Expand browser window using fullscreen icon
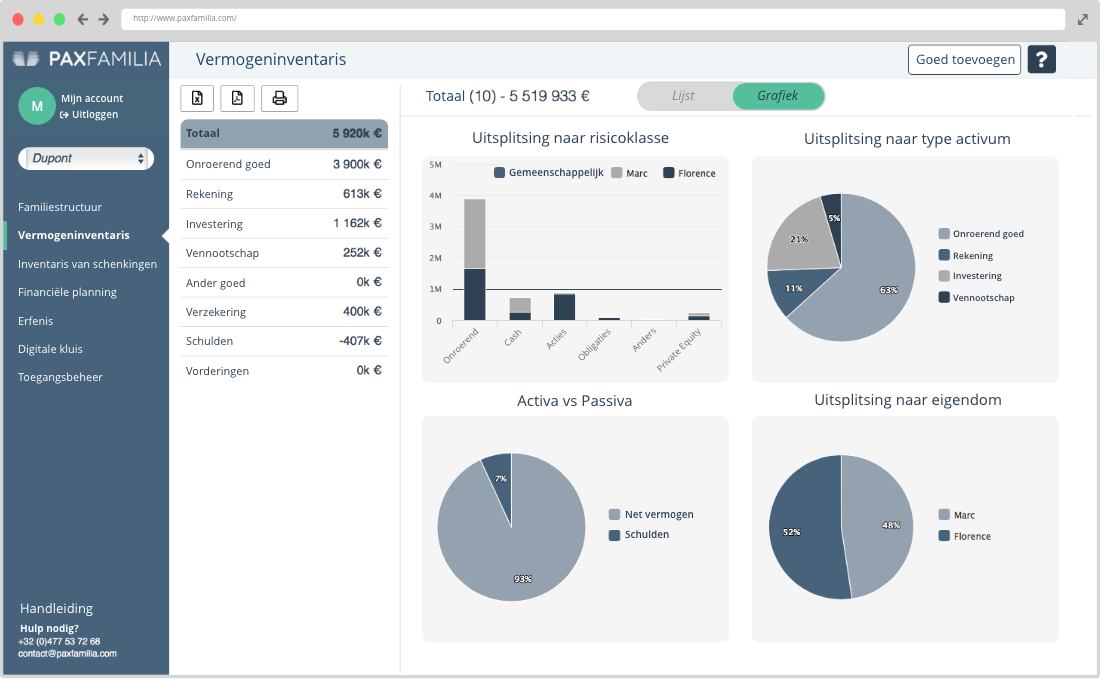 [x=1083, y=19]
